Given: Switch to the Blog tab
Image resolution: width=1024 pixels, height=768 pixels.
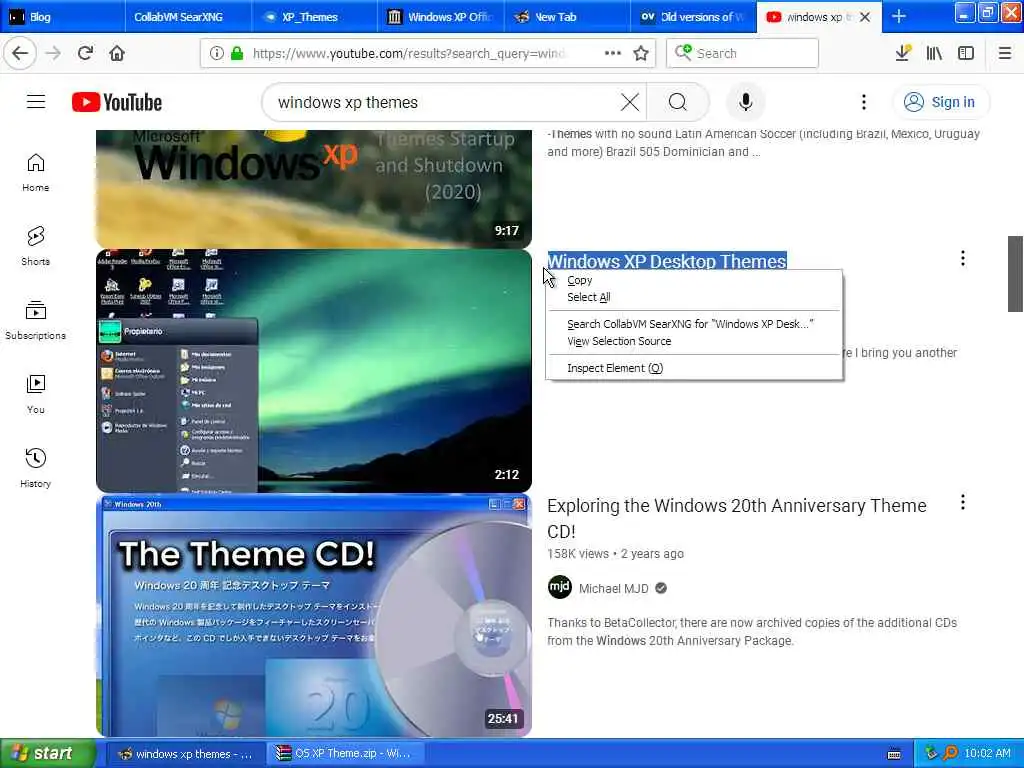Looking at the screenshot, I should pyautogui.click(x=63, y=17).
